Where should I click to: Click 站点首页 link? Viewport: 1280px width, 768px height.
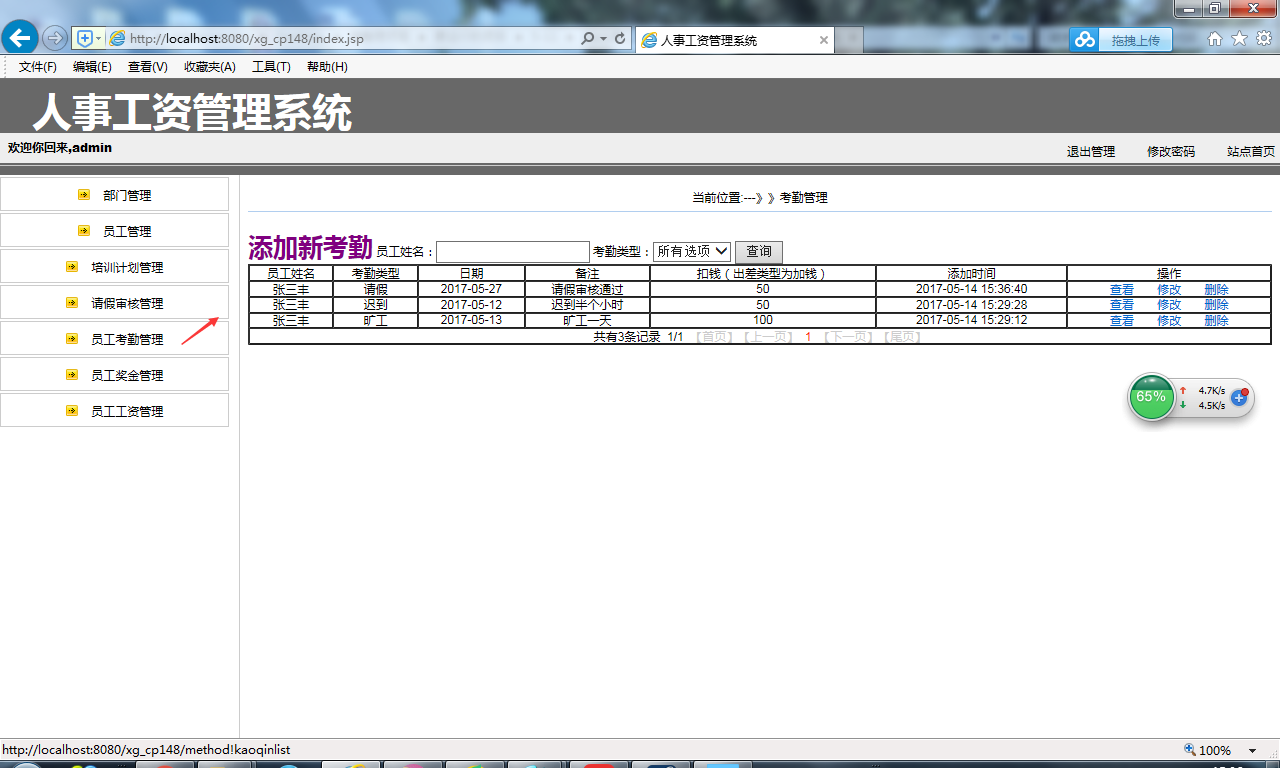1251,152
